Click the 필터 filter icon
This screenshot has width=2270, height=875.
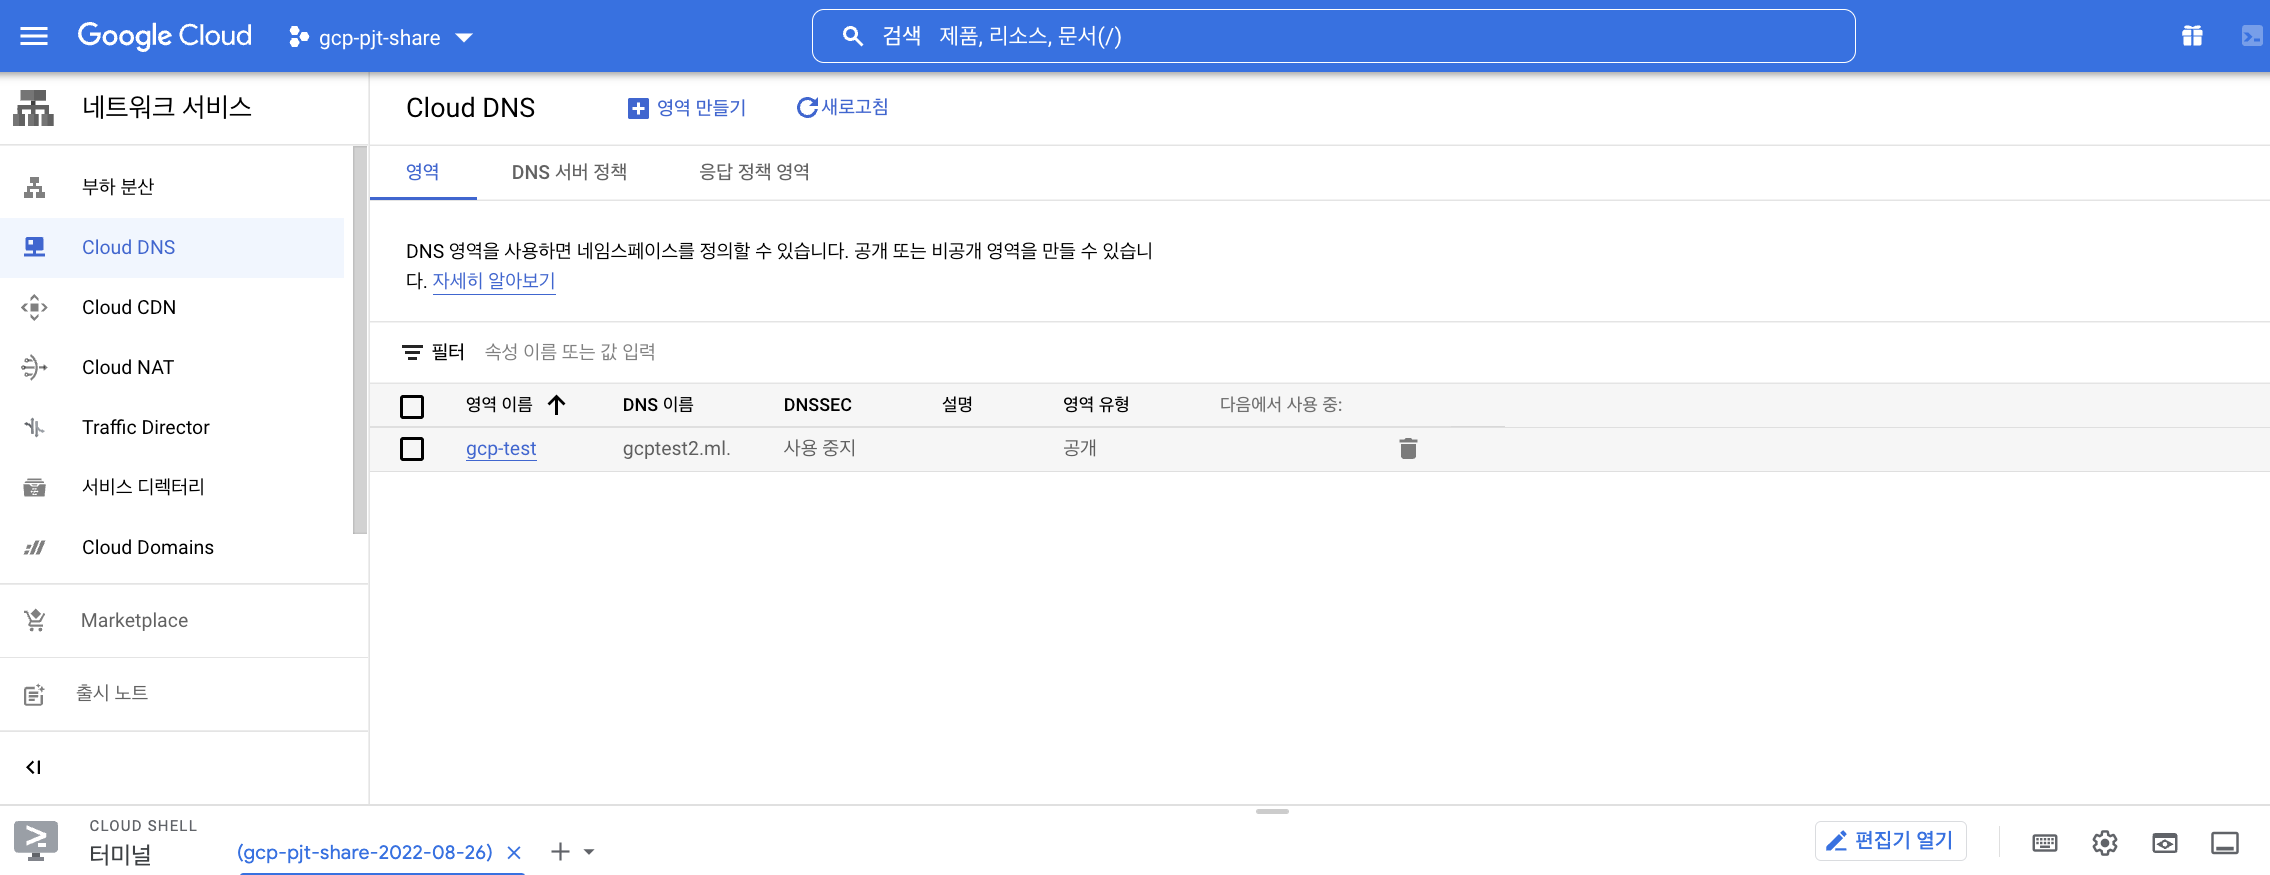412,352
